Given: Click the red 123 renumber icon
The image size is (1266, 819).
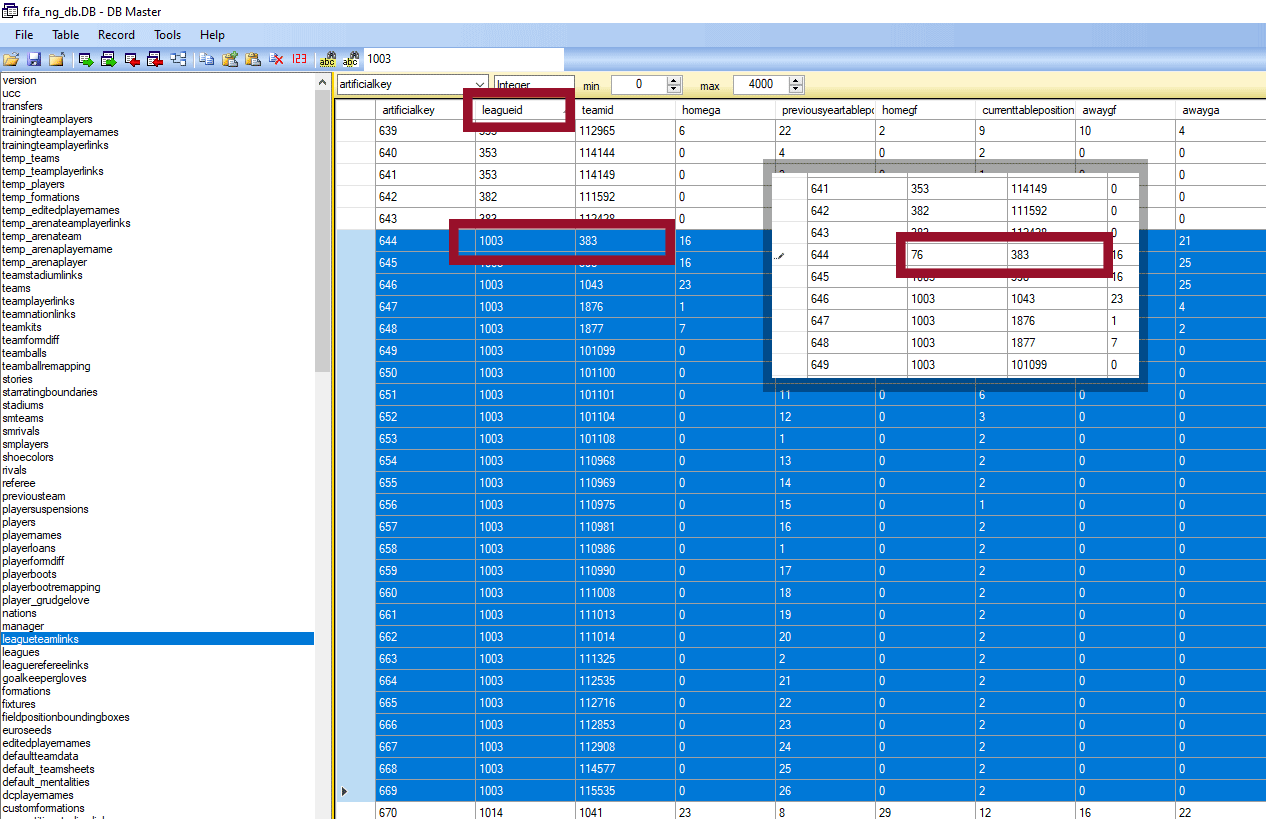Looking at the screenshot, I should pyautogui.click(x=299, y=59).
